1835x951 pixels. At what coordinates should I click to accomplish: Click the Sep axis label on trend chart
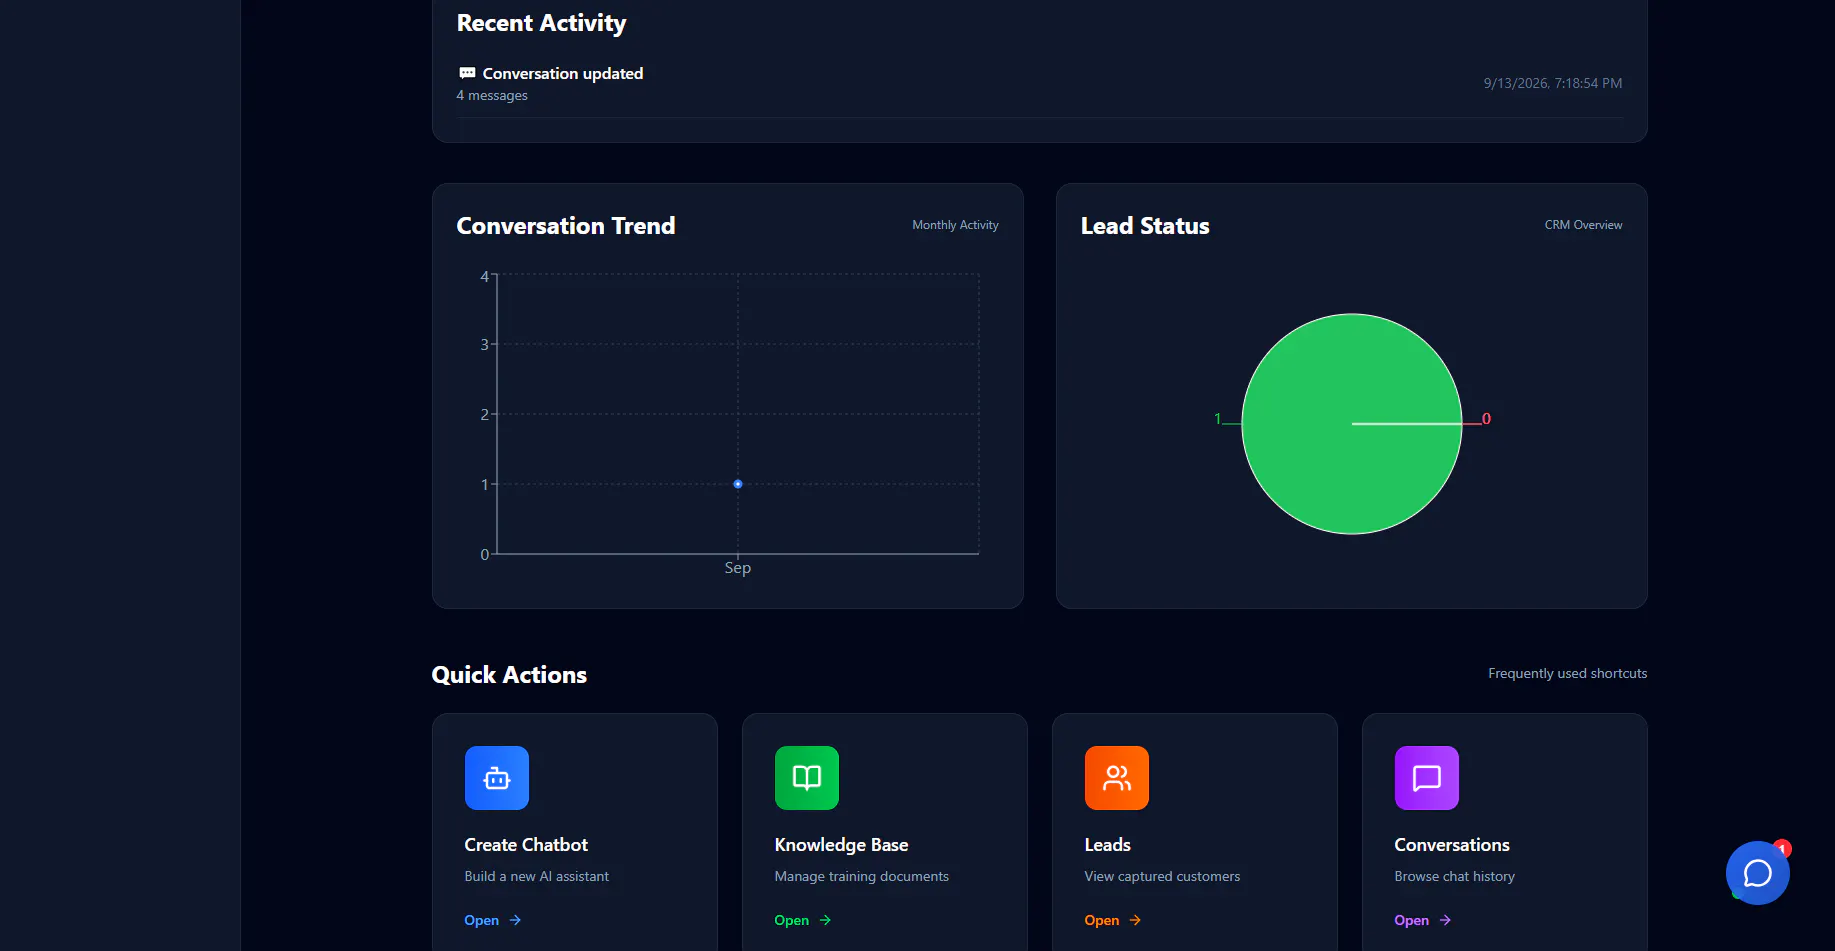(738, 568)
